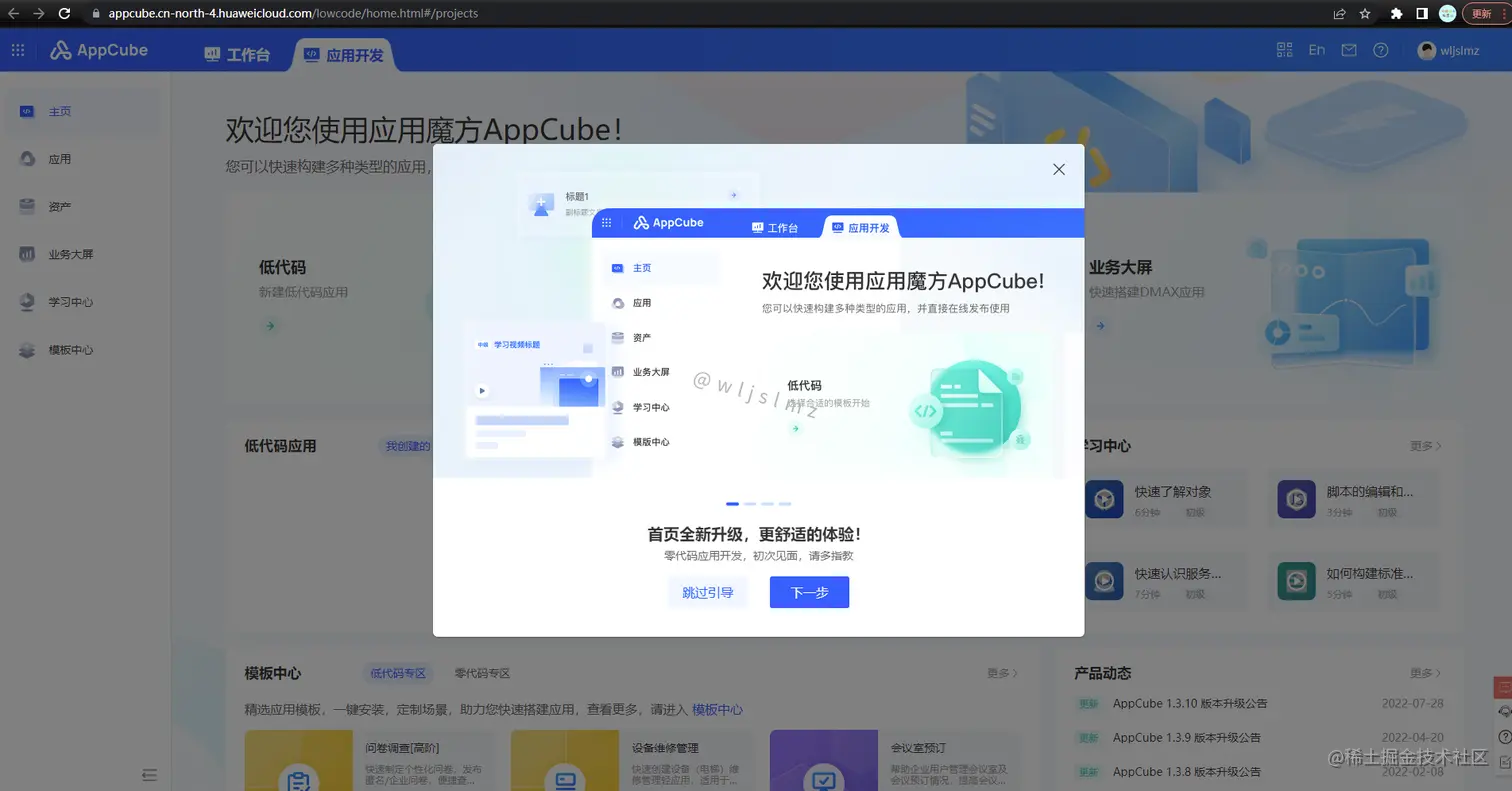Open AppCube 1.3.8 版本升级公告
This screenshot has height=791, width=1512.
coord(1187,771)
